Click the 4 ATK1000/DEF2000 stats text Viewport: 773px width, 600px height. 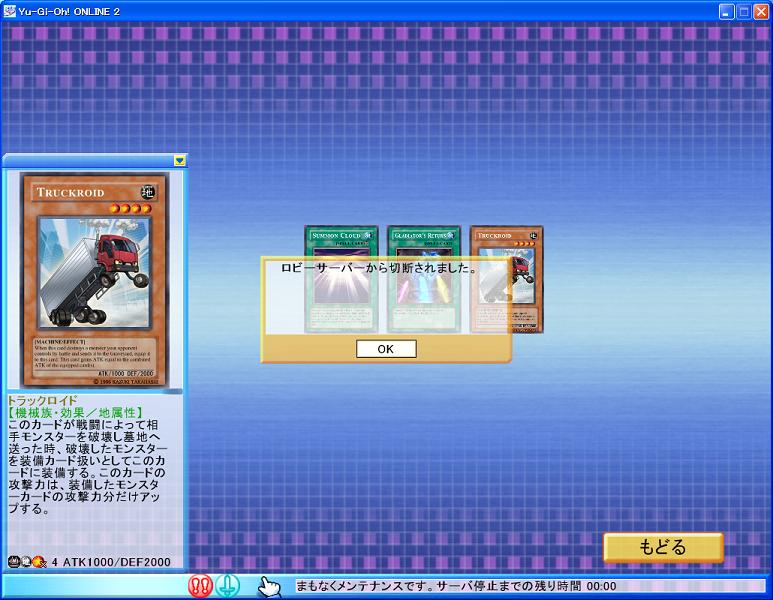(111, 562)
